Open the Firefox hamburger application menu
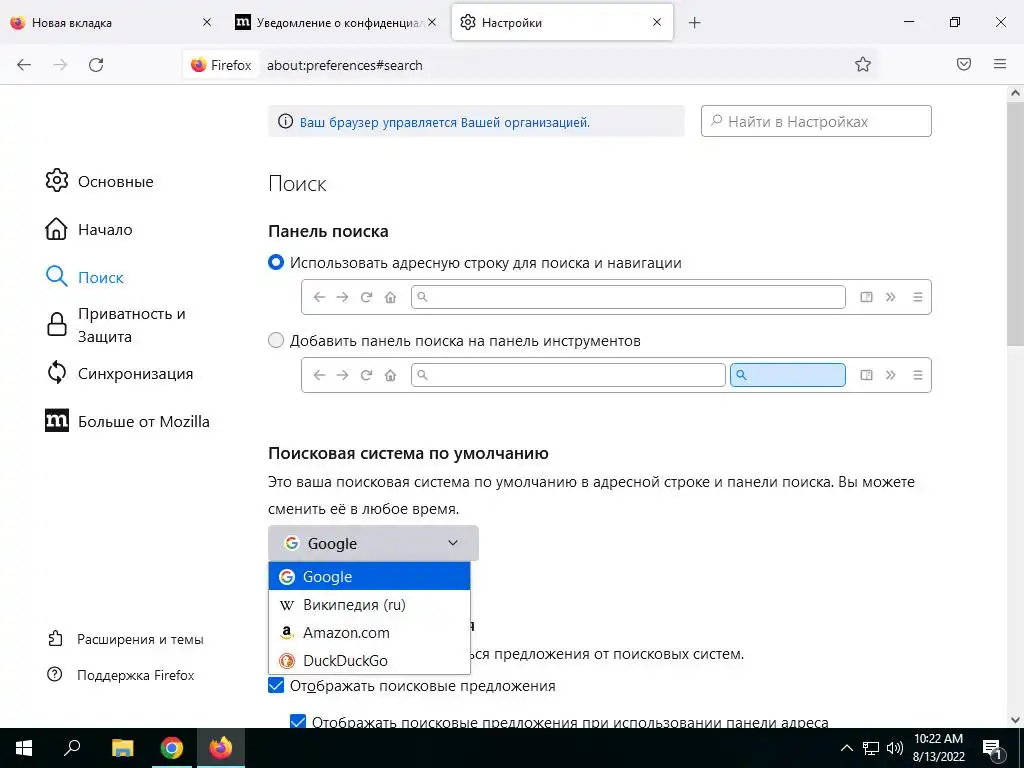The width and height of the screenshot is (1024, 768). (x=1000, y=64)
